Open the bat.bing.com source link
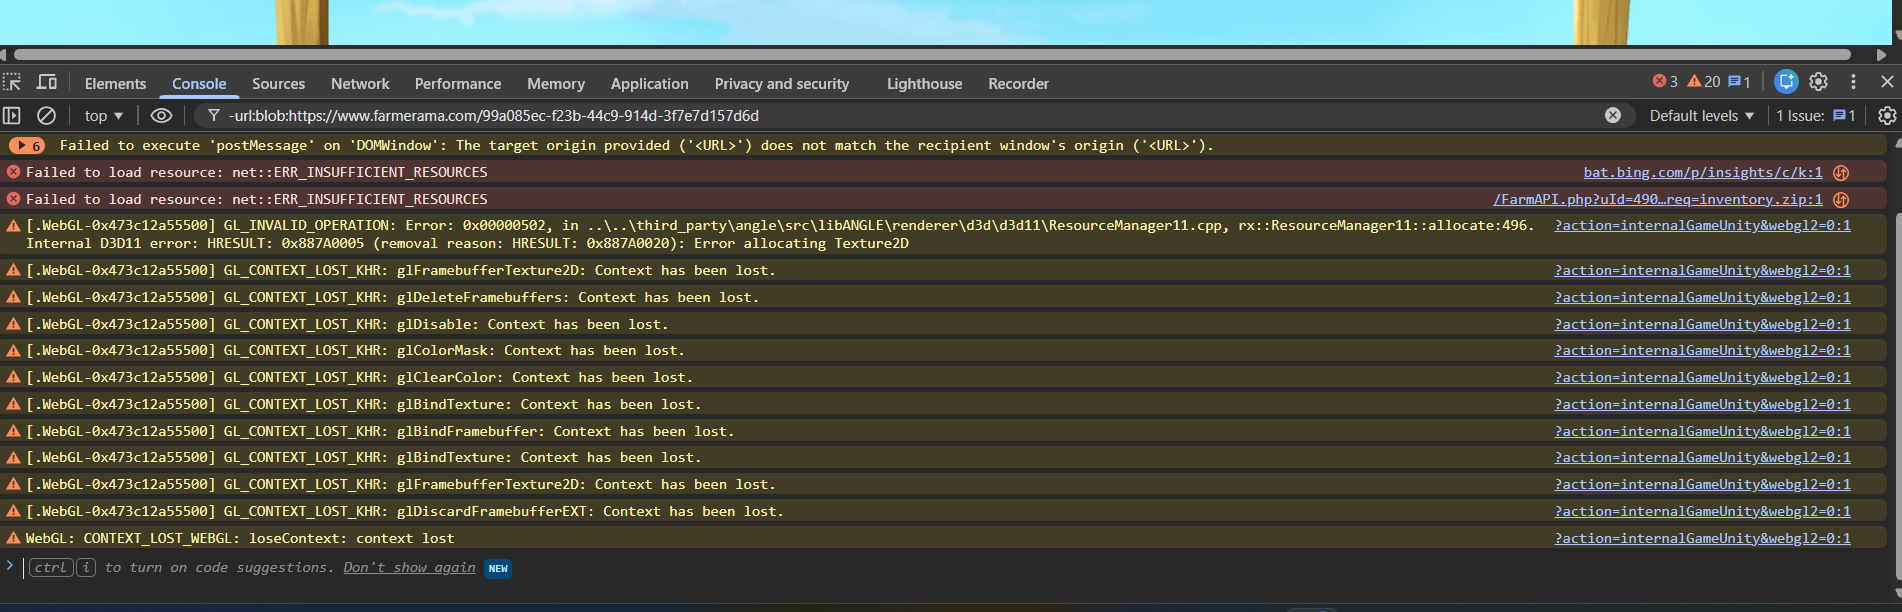Viewport: 1902px width, 612px height. 1702,173
